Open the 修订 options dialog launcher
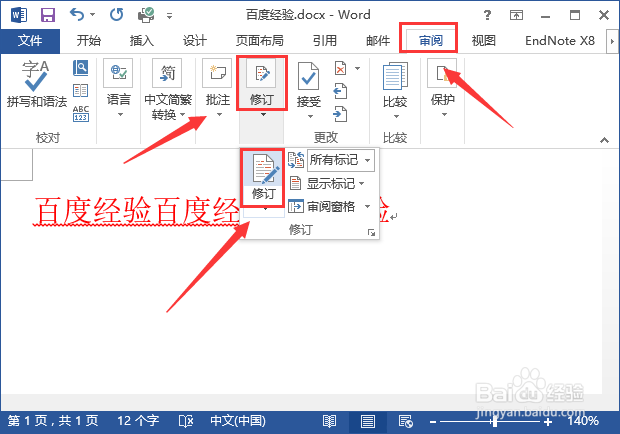The width and height of the screenshot is (620, 434). tap(371, 232)
